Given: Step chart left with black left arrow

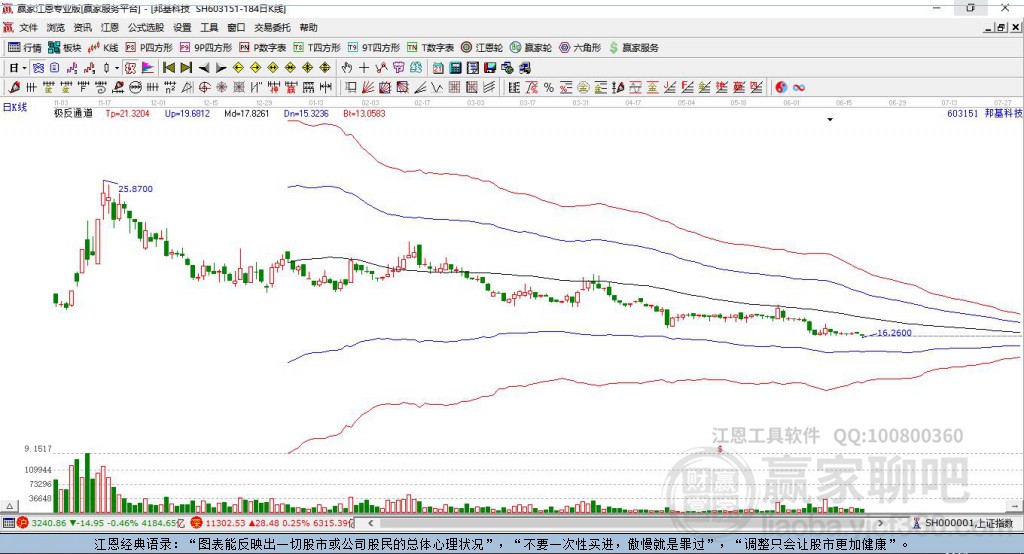Looking at the screenshot, I should pos(204,68).
